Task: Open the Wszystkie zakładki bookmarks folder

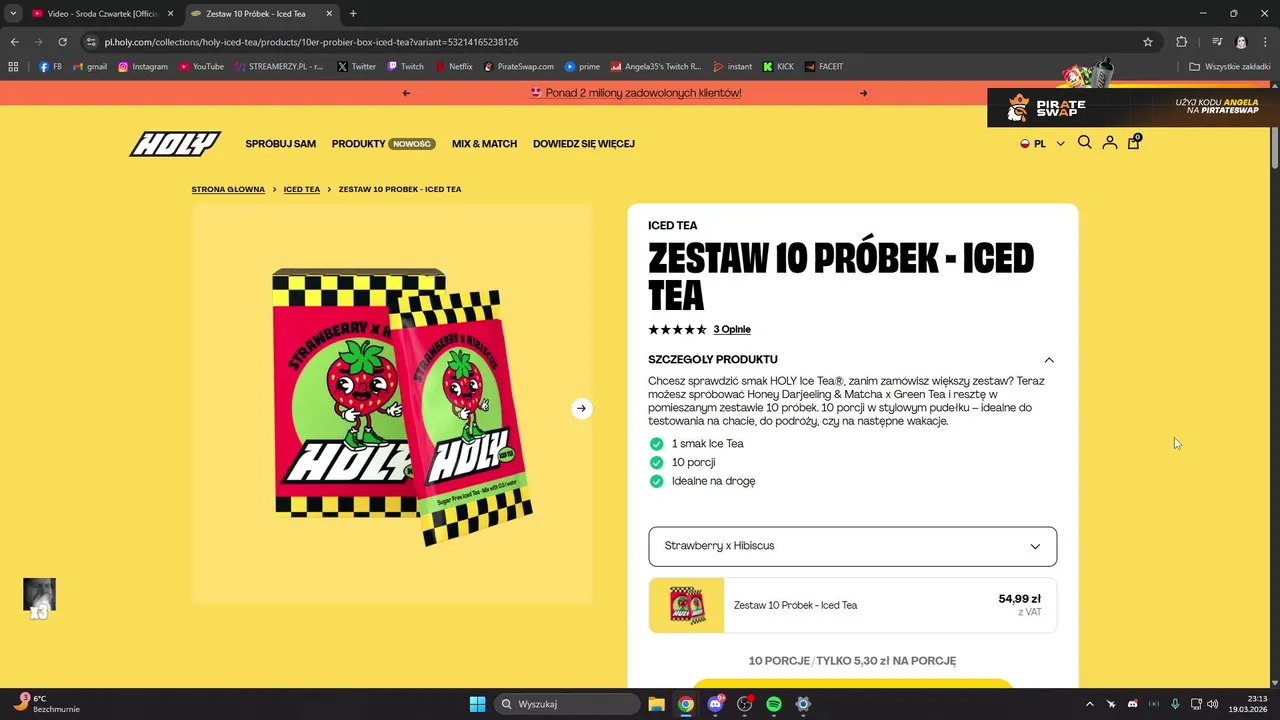Action: tap(1229, 67)
